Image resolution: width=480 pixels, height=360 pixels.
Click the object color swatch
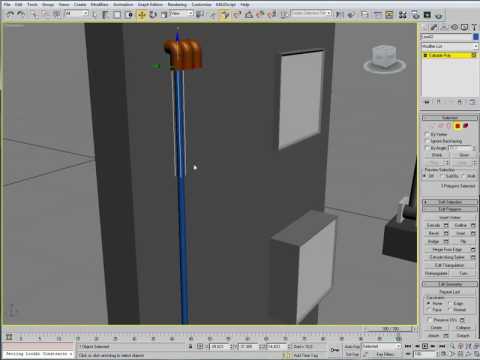click(476, 37)
